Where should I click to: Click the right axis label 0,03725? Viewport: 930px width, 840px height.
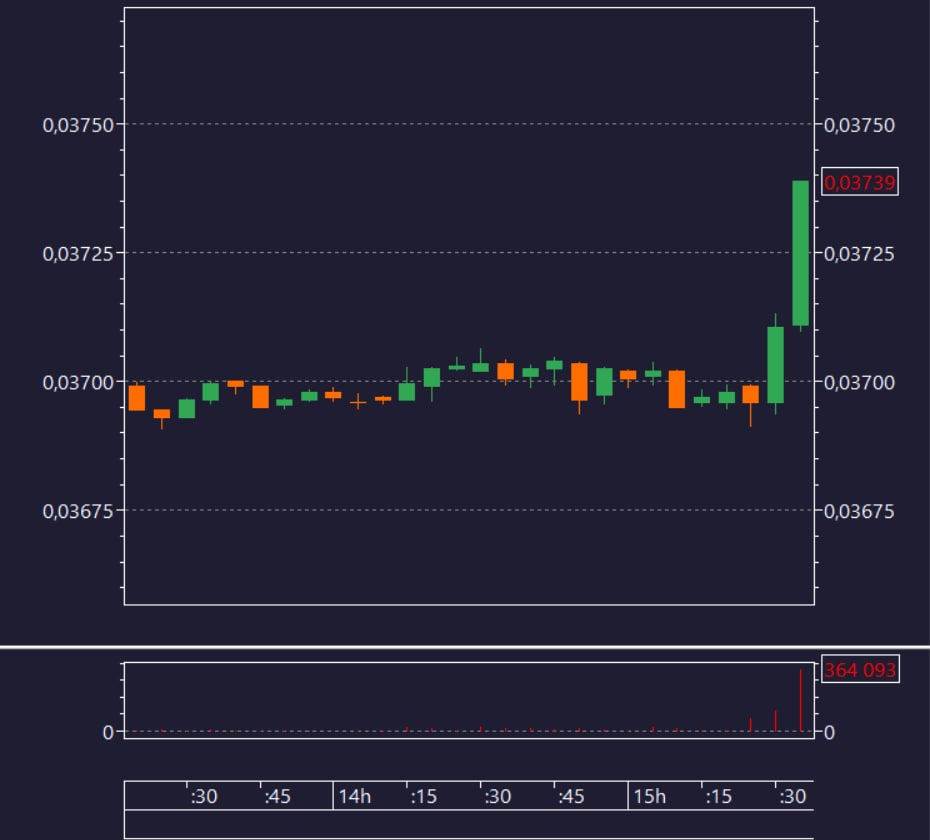click(x=859, y=254)
